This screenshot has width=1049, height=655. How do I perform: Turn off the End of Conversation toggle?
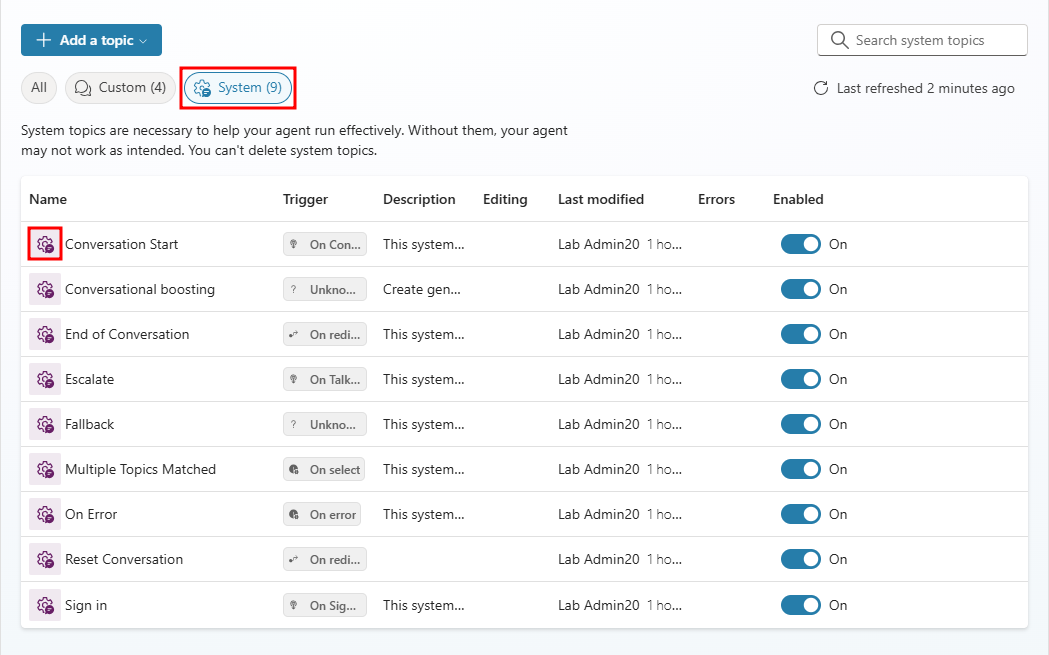coord(800,334)
